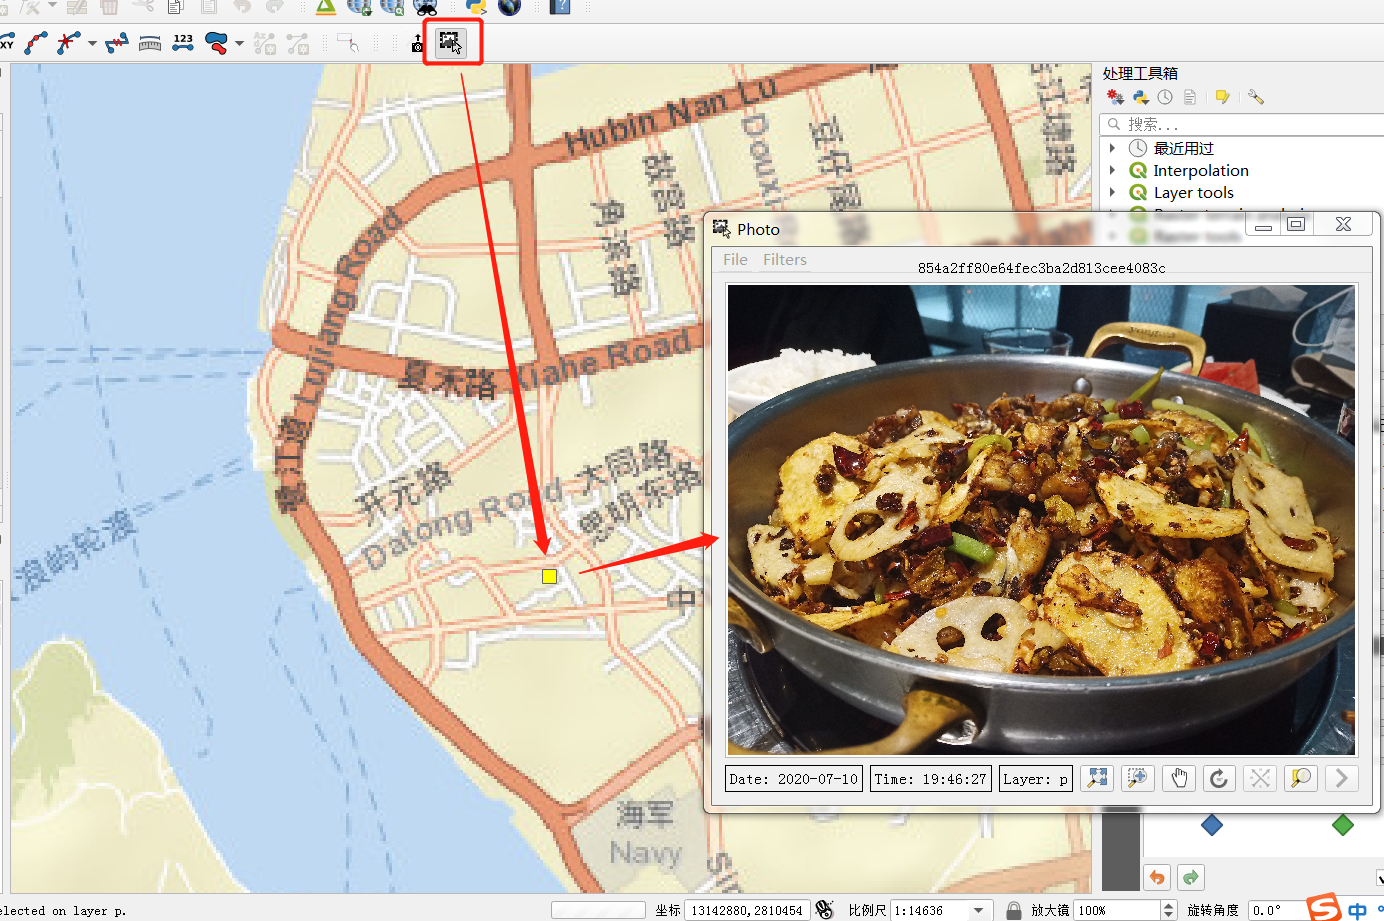
Task: Click the yellow magnifier zoom-to-feature button
Action: pyautogui.click(x=1300, y=778)
